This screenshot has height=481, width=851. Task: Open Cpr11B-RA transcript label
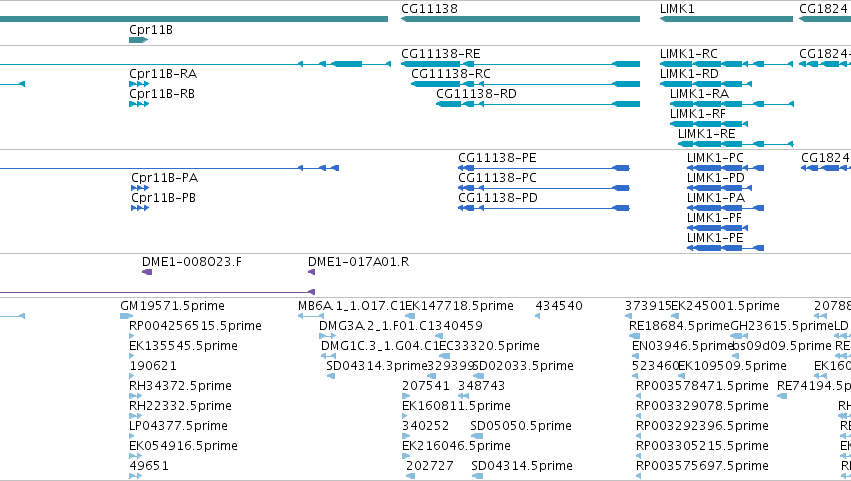coord(163,74)
